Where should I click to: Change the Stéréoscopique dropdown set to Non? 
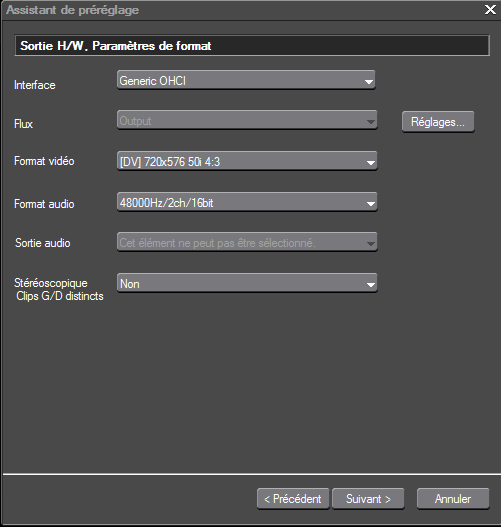click(247, 283)
